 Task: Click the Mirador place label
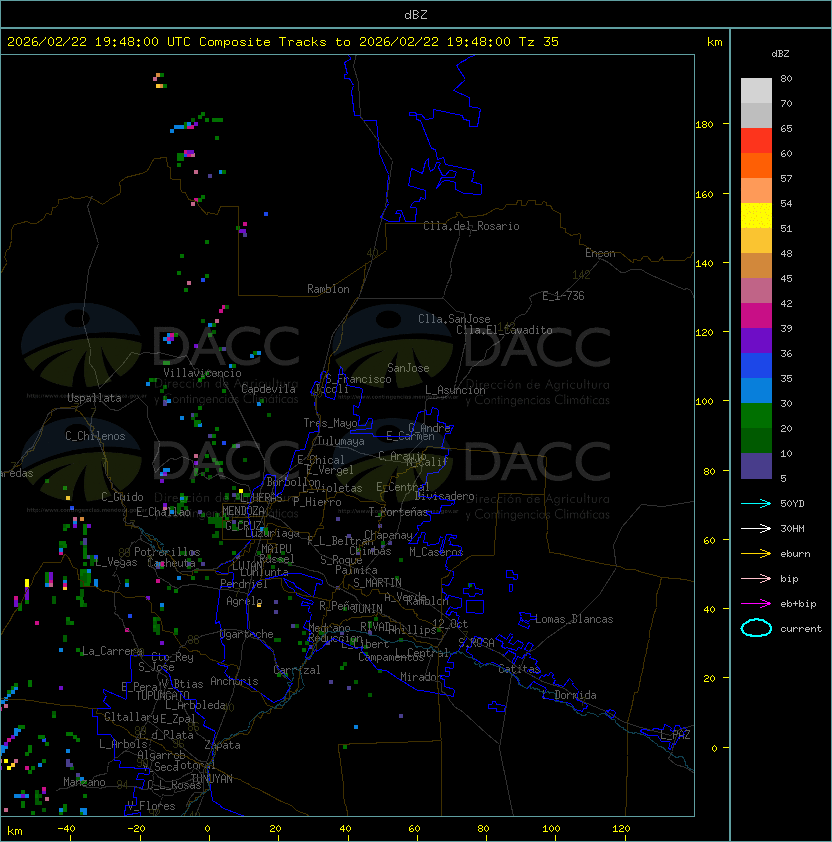(421, 677)
